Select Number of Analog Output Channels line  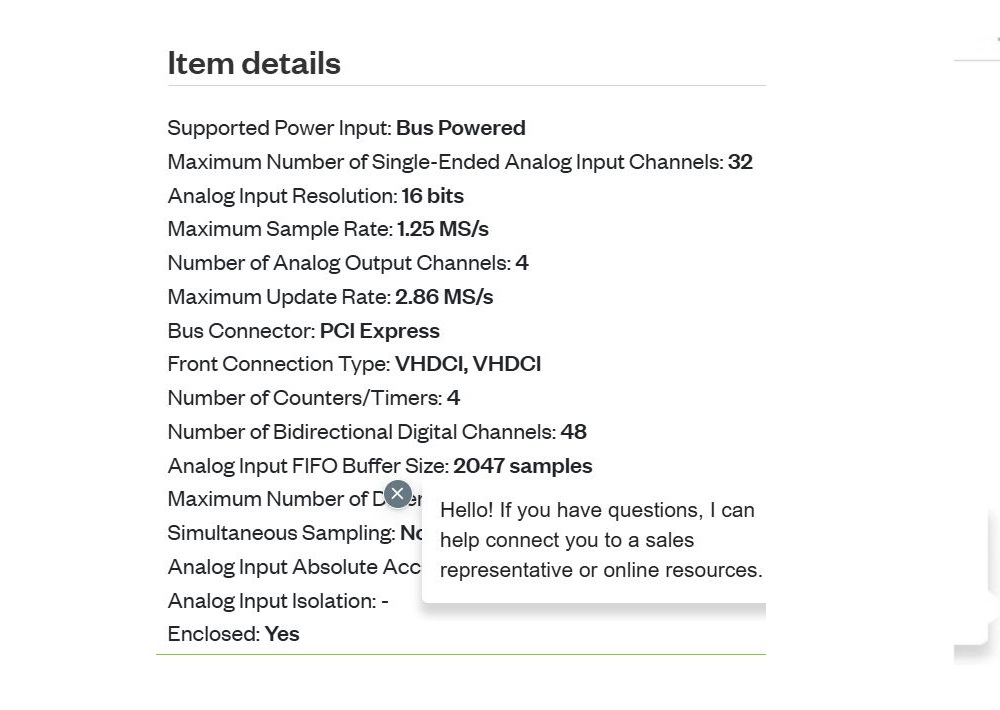348,263
